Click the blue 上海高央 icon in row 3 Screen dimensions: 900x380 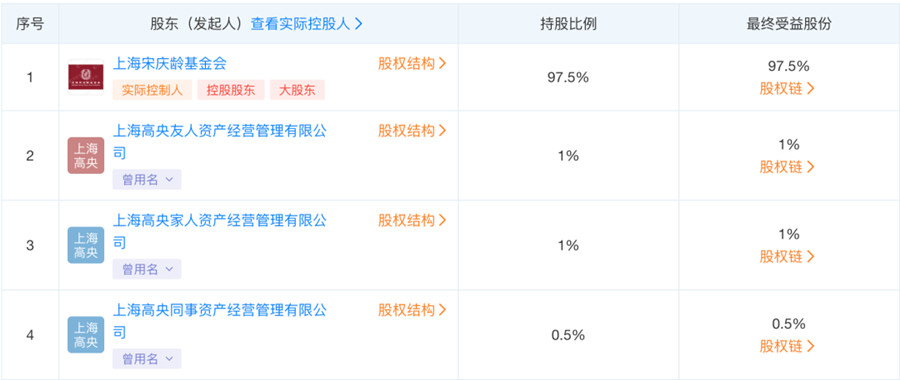tap(86, 245)
